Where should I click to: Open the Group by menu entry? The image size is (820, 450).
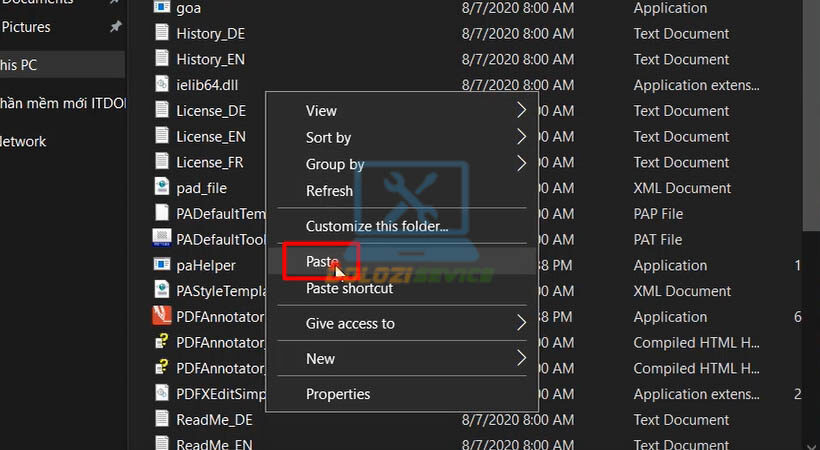(402, 164)
